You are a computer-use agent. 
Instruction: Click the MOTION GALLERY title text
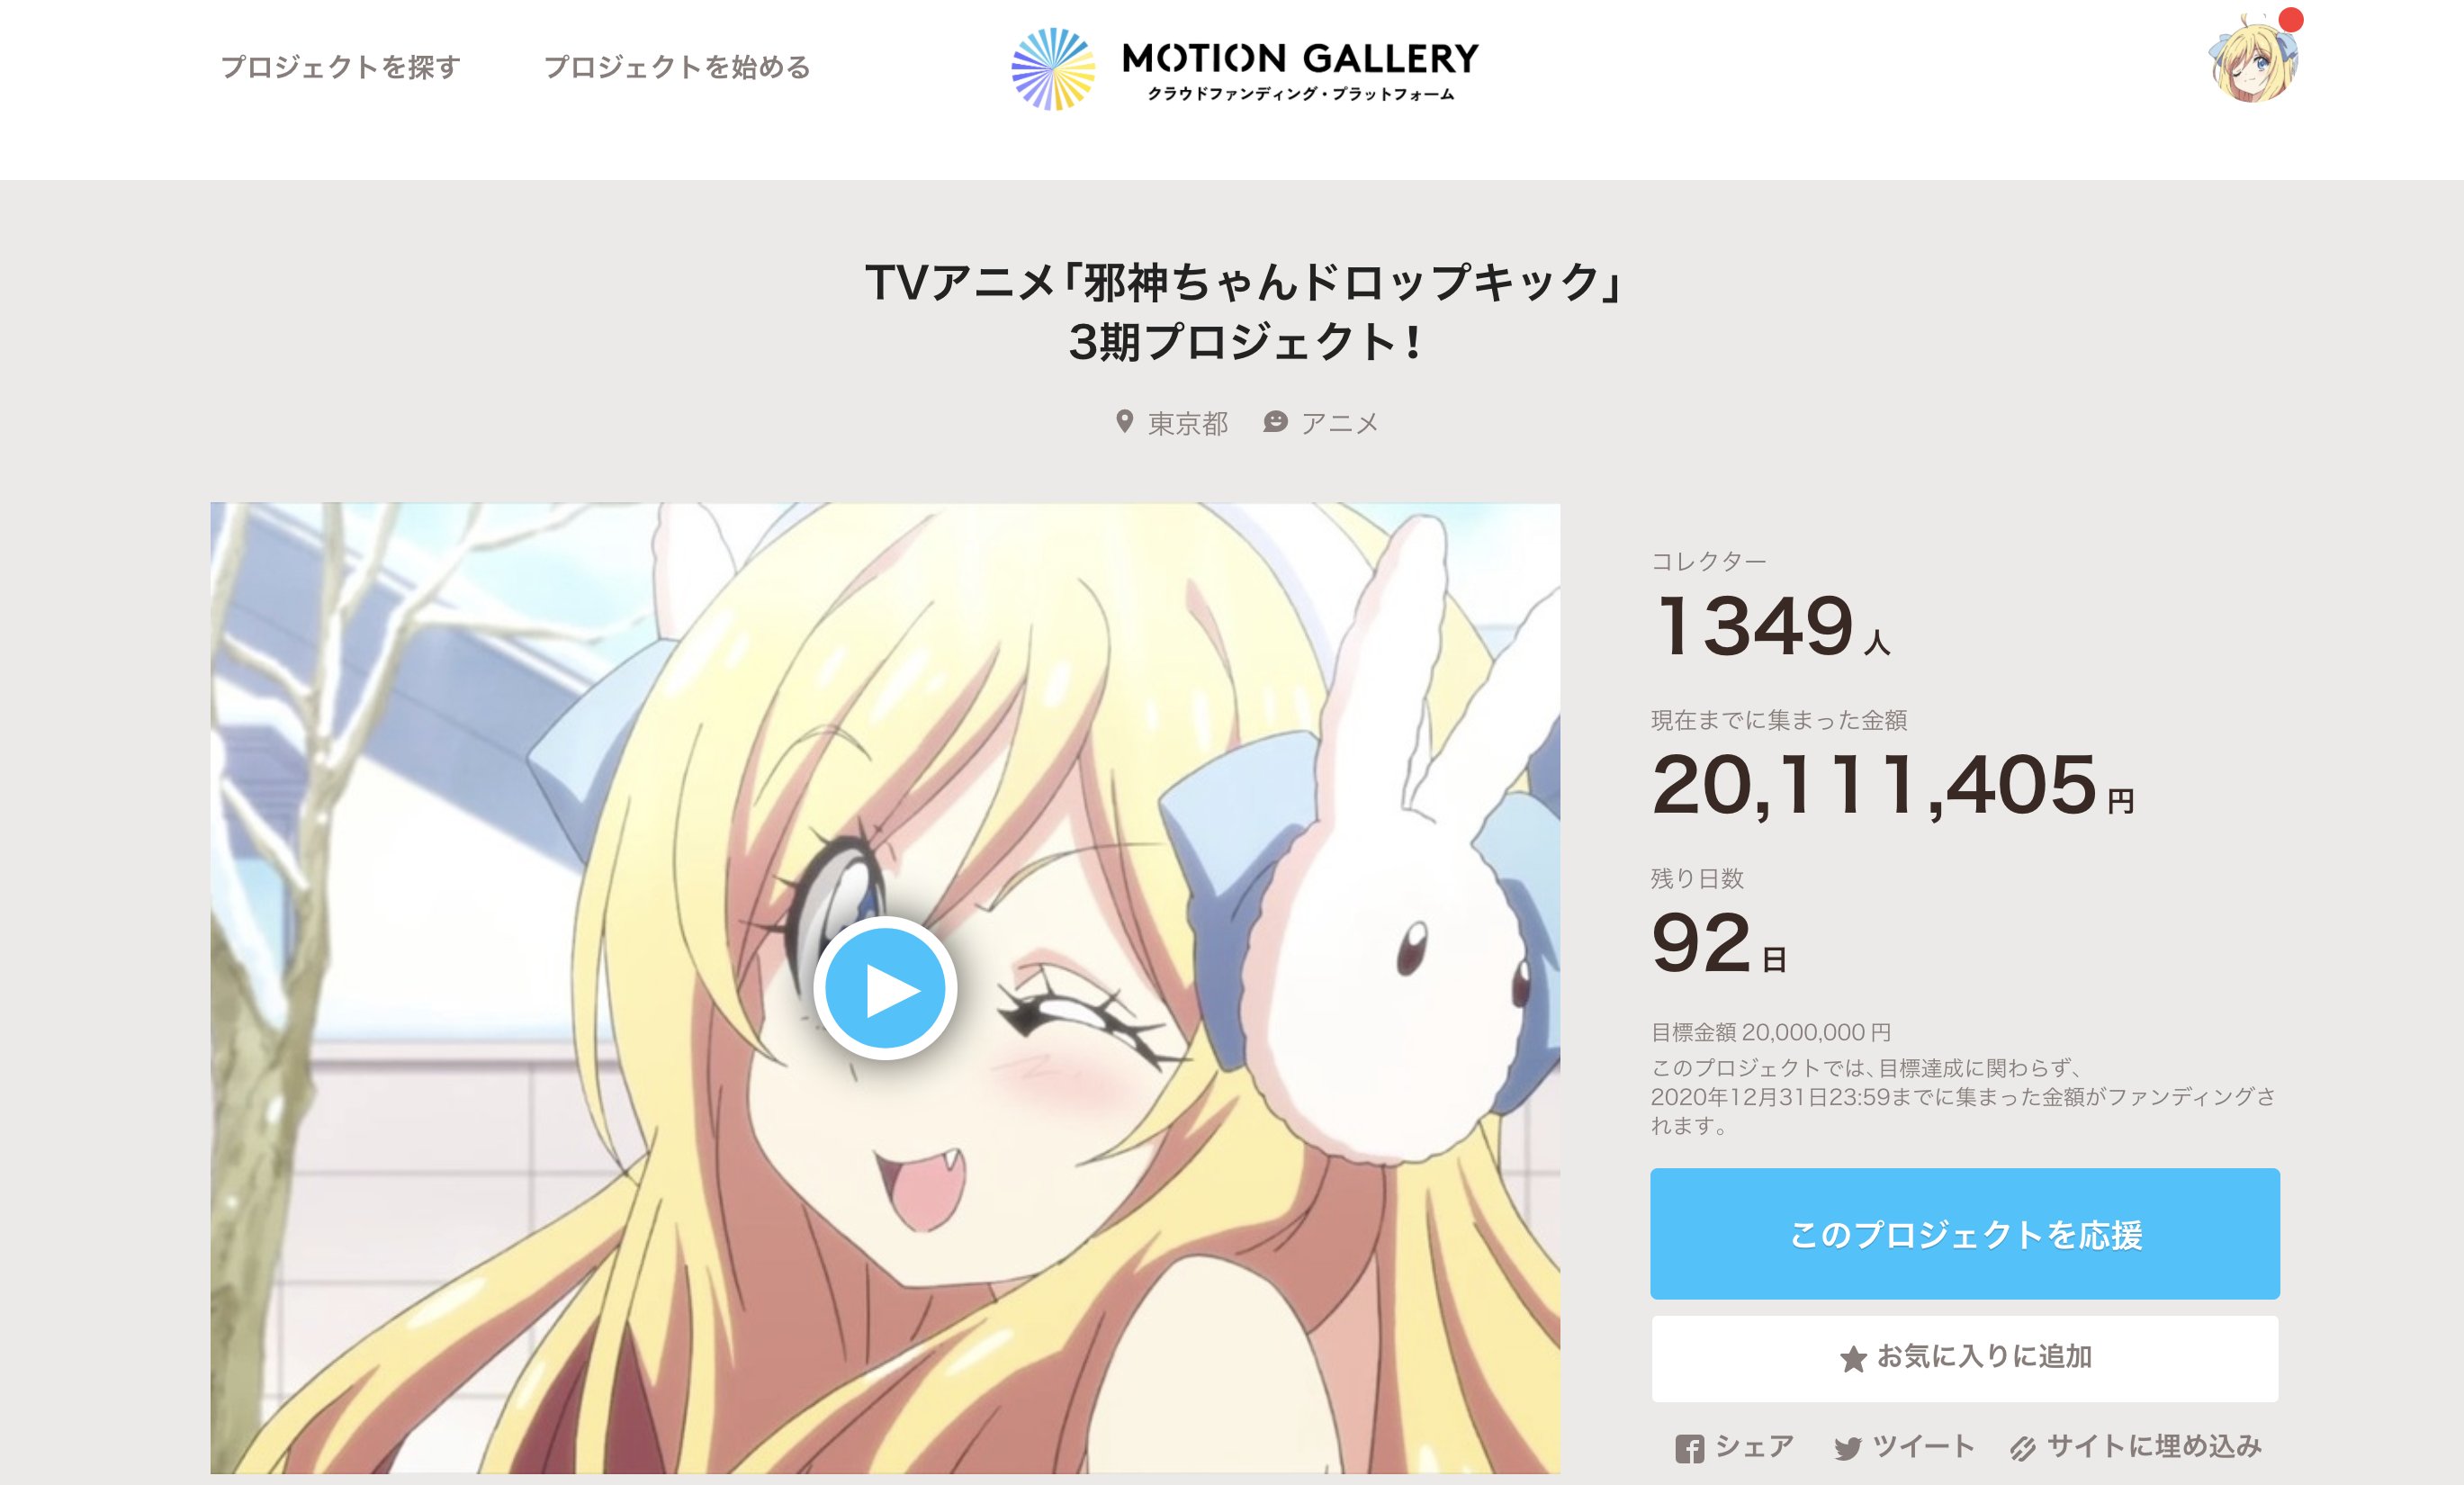tap(1300, 58)
